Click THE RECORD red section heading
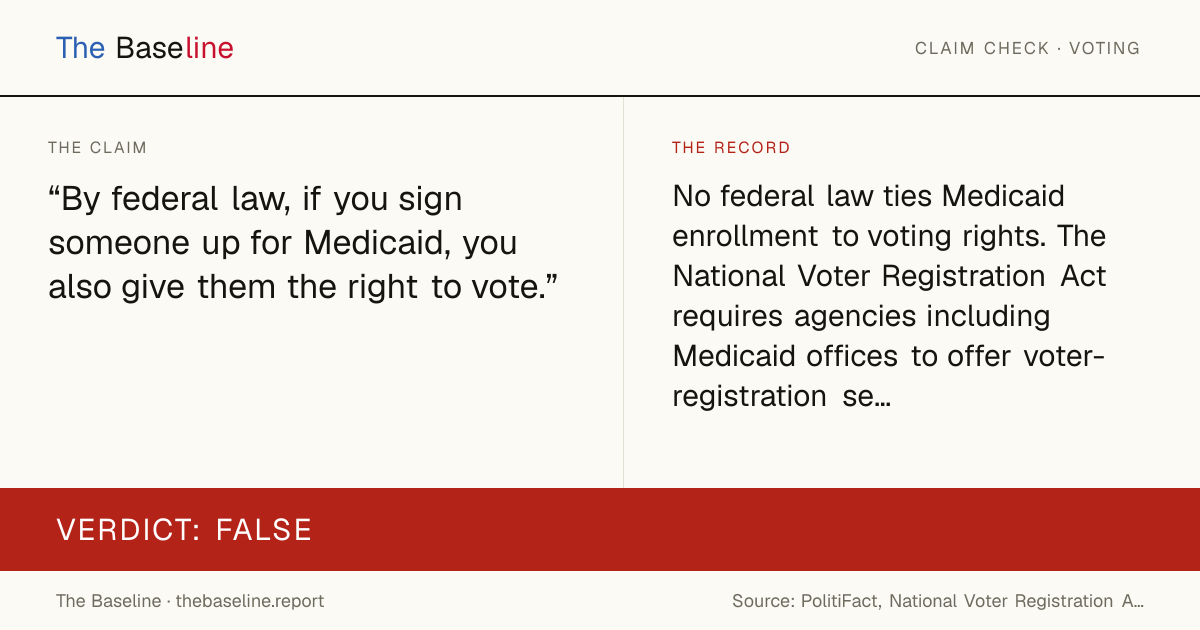1200x630 pixels. pos(731,148)
